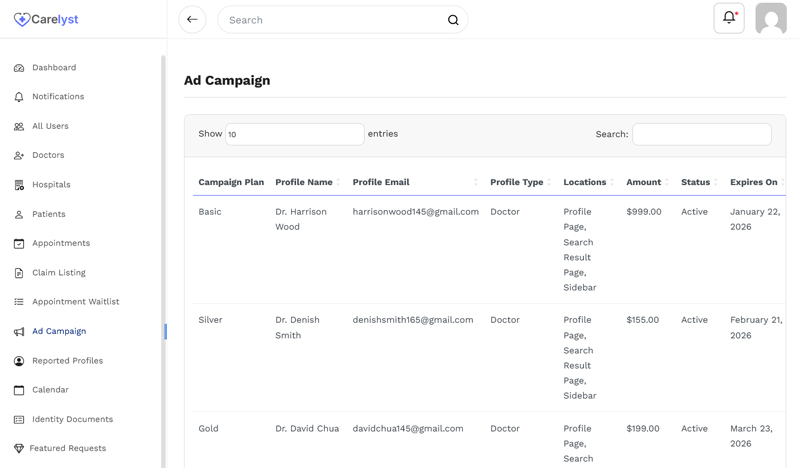The width and height of the screenshot is (800, 468).
Task: Click profile name Dr. David Chua
Action: (307, 429)
